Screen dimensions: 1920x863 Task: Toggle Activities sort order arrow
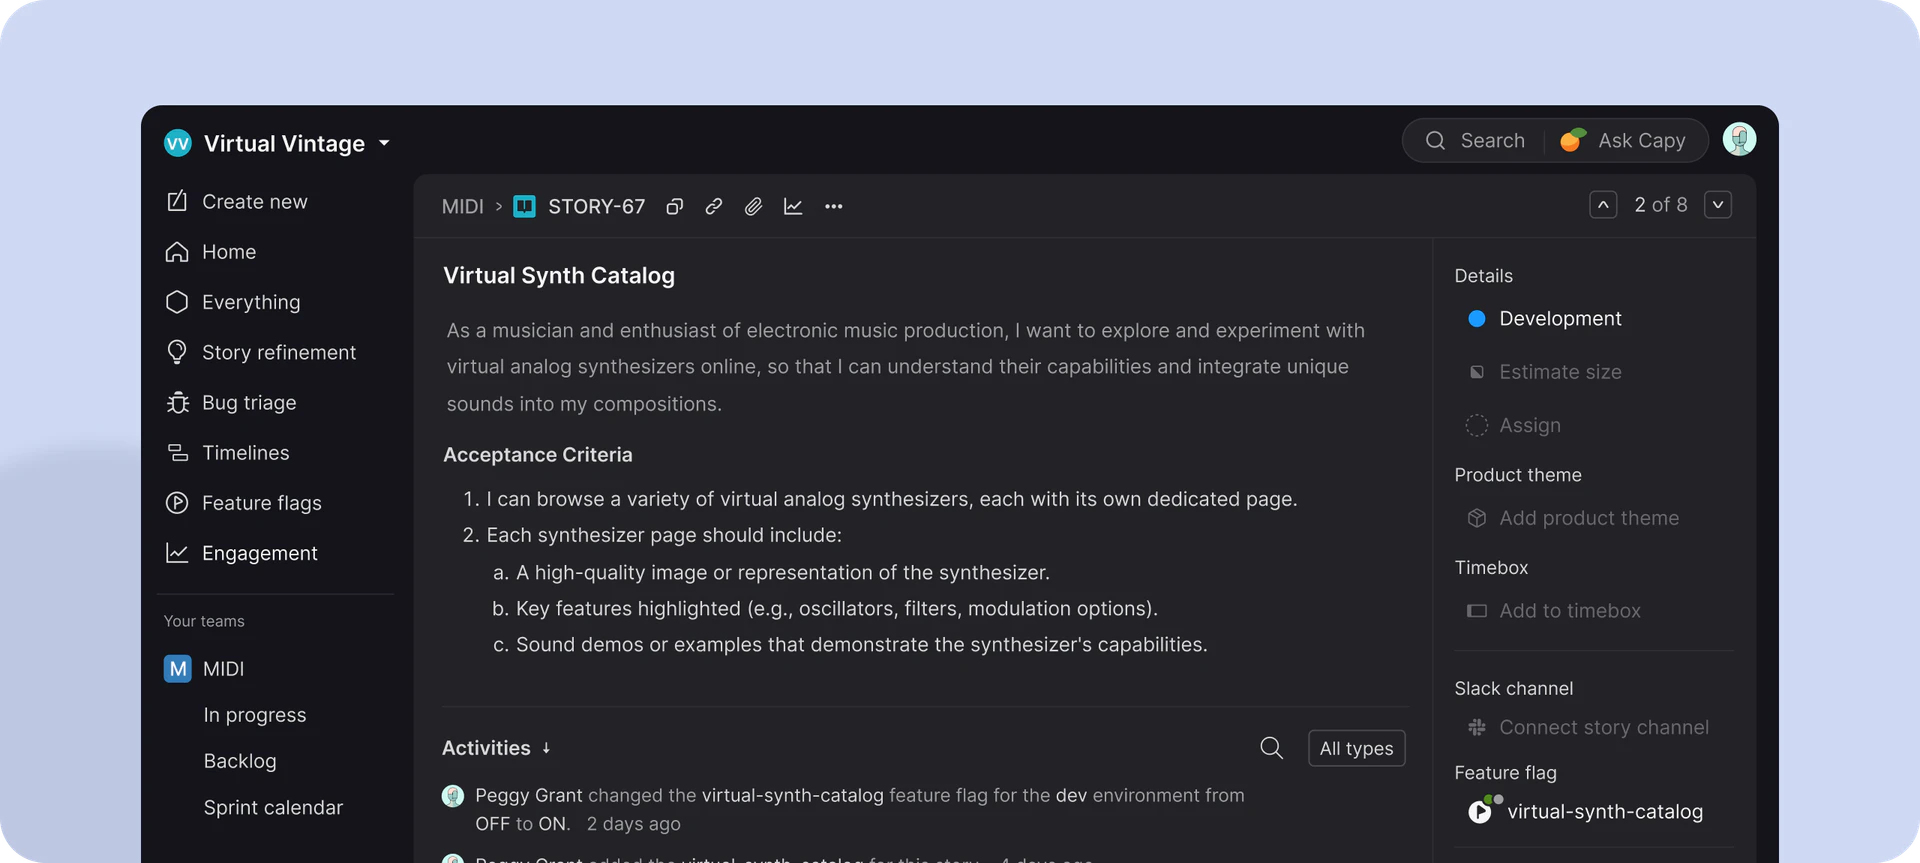coord(546,748)
